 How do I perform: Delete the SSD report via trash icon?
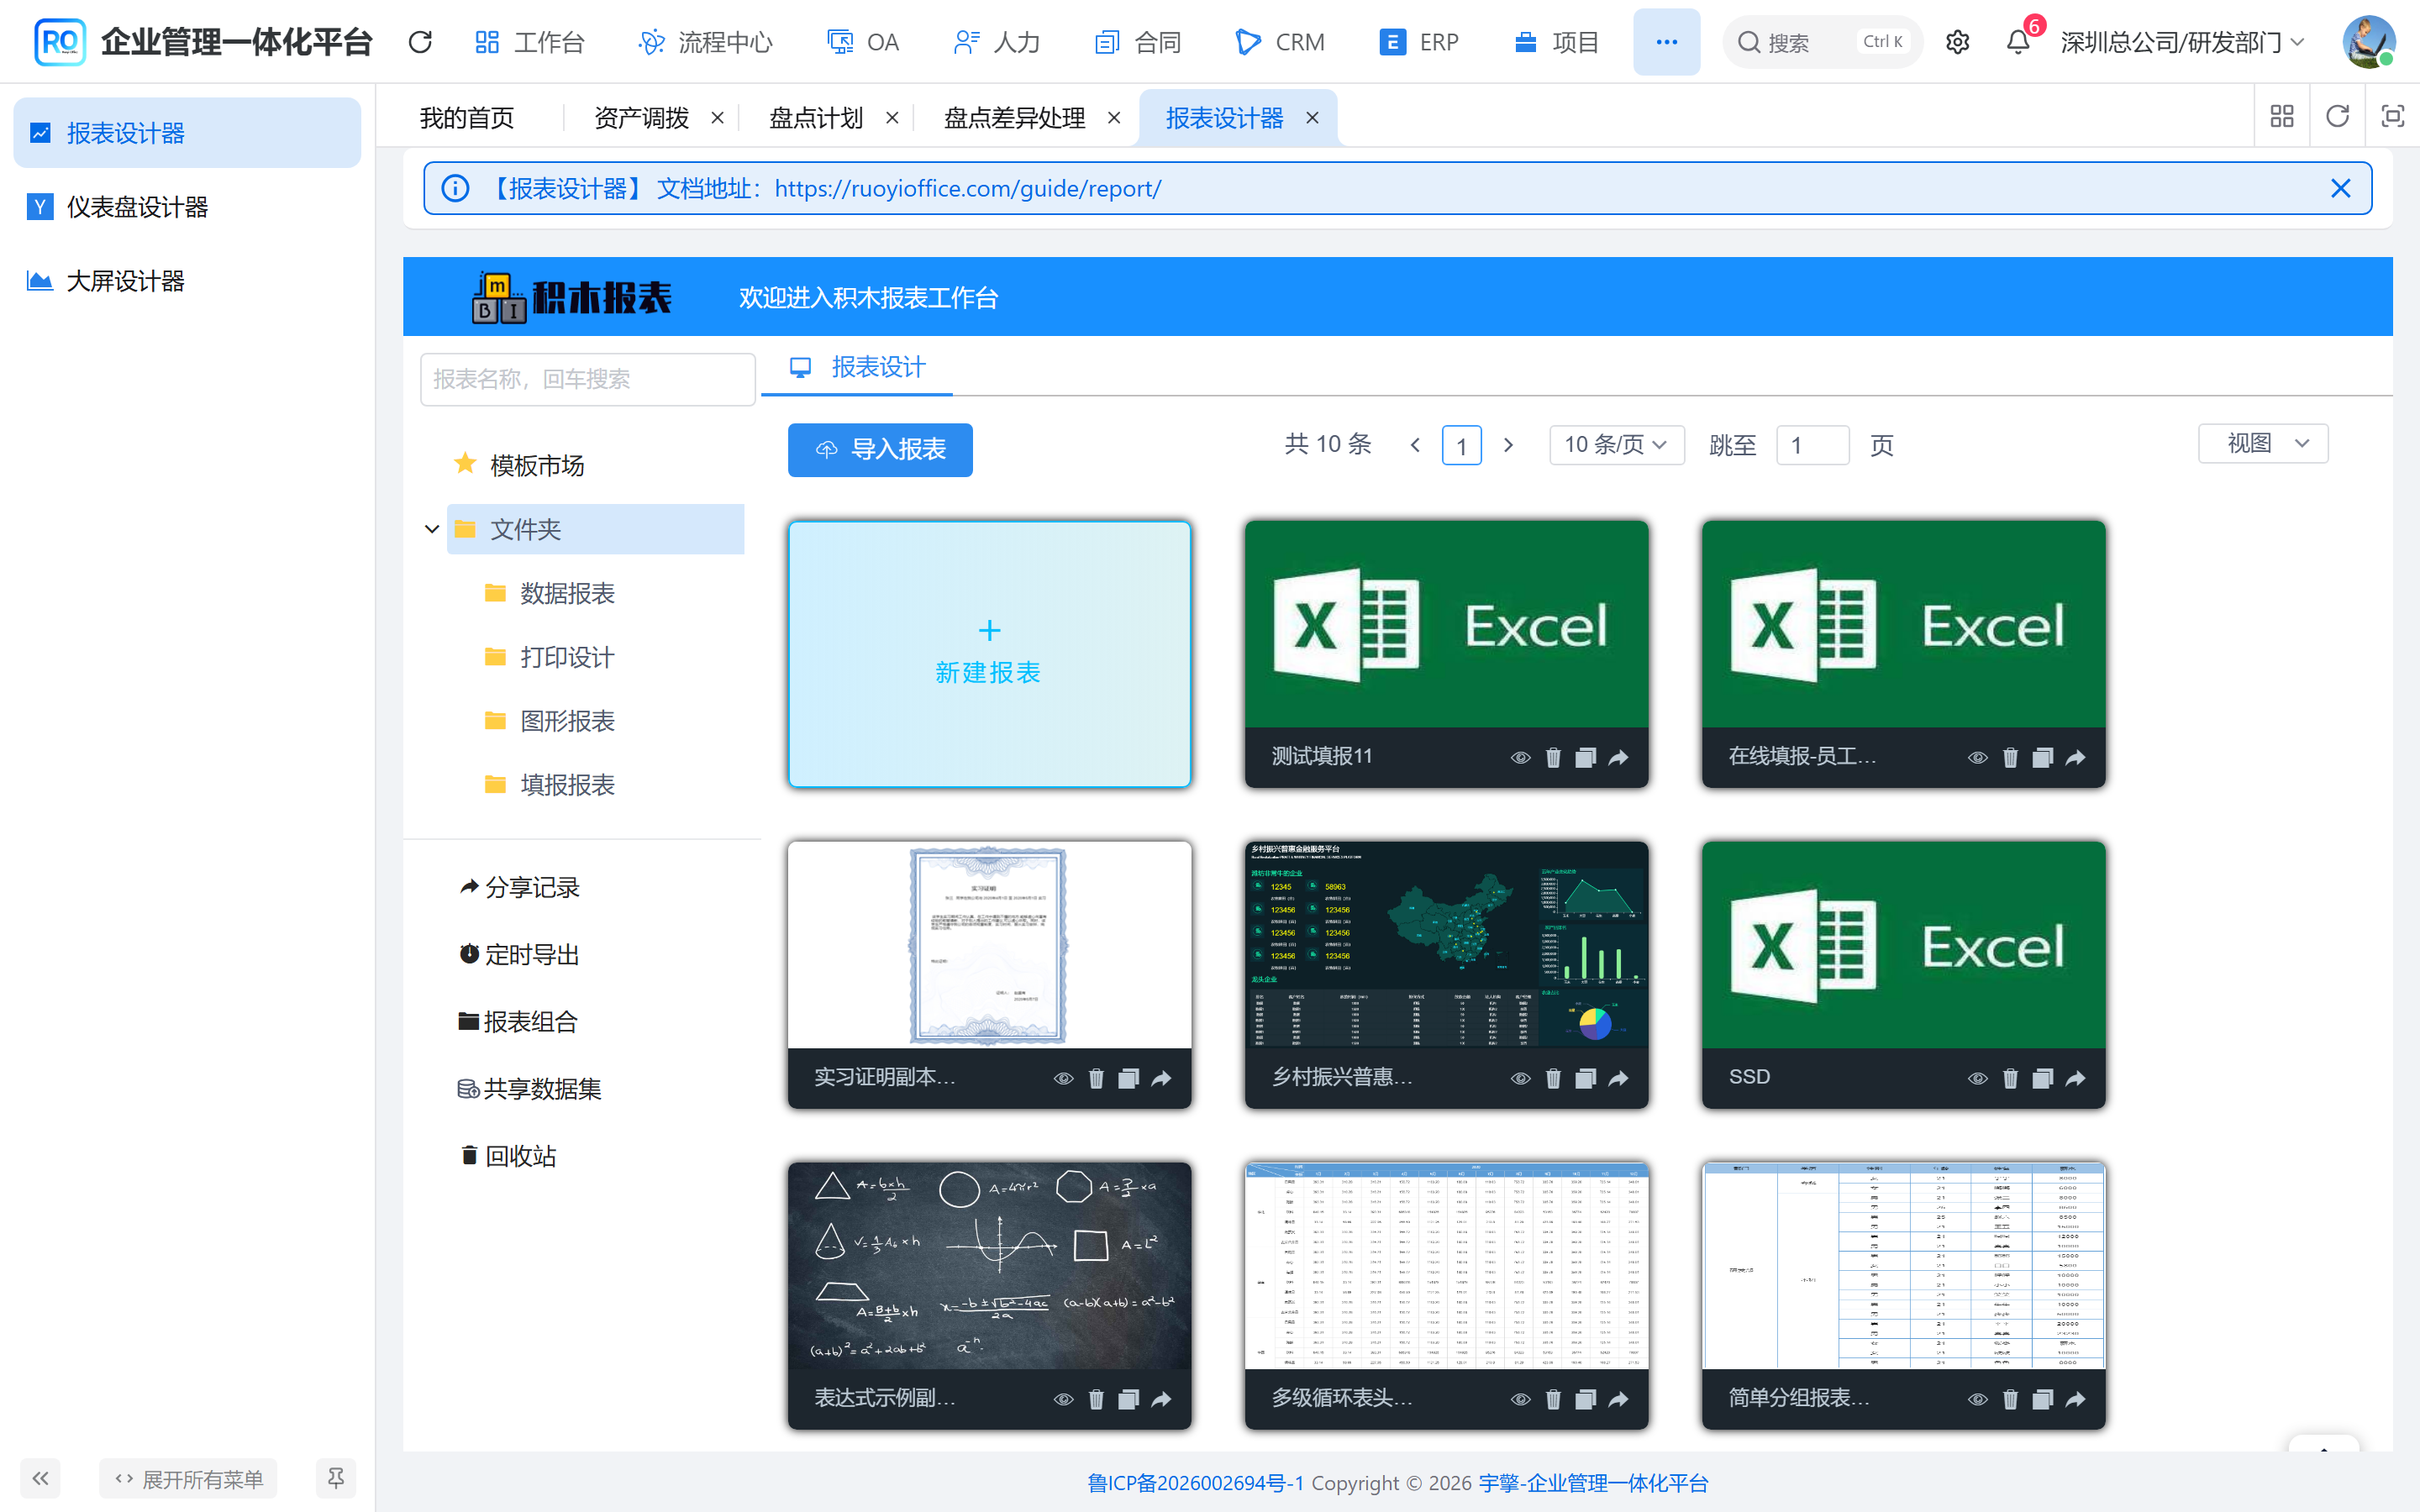(2010, 1078)
